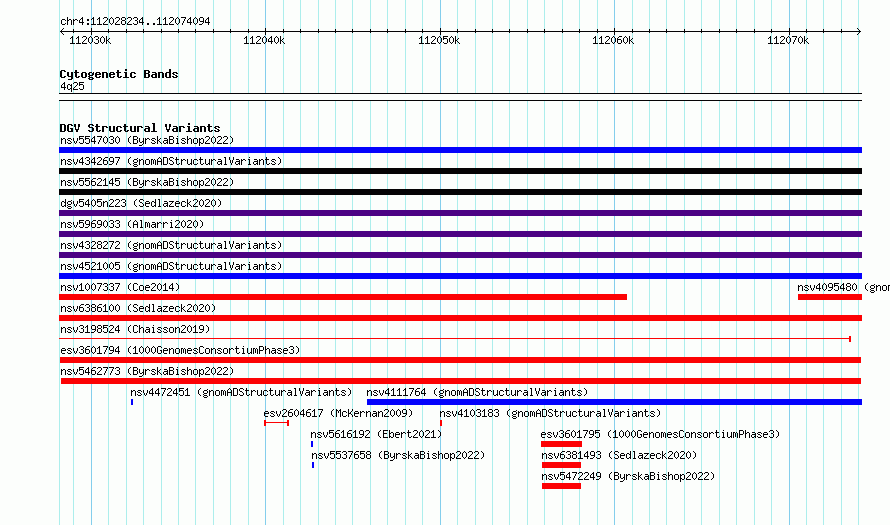Click the red nsv6381493 variant bar
The width and height of the screenshot is (890, 525).
coord(561,465)
